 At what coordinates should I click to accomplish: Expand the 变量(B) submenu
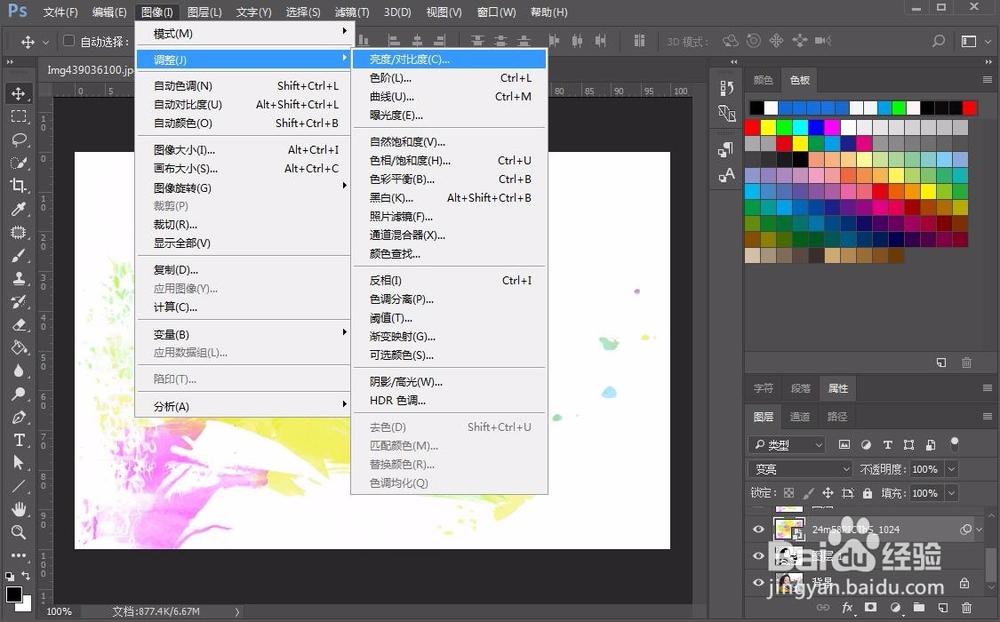243,334
